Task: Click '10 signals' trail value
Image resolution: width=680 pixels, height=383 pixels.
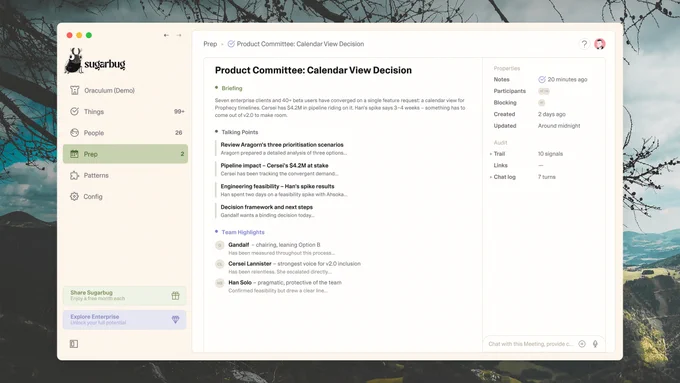Action: point(550,154)
